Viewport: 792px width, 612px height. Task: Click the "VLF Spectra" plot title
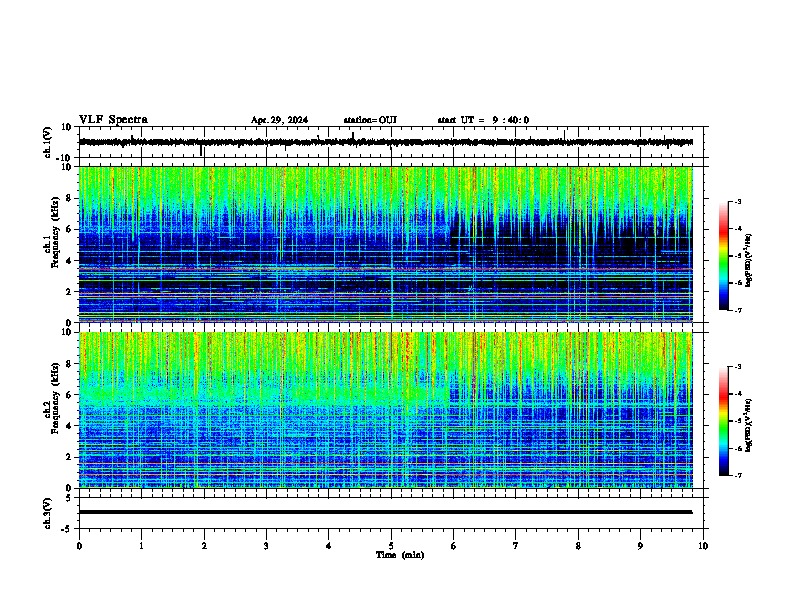pos(113,120)
